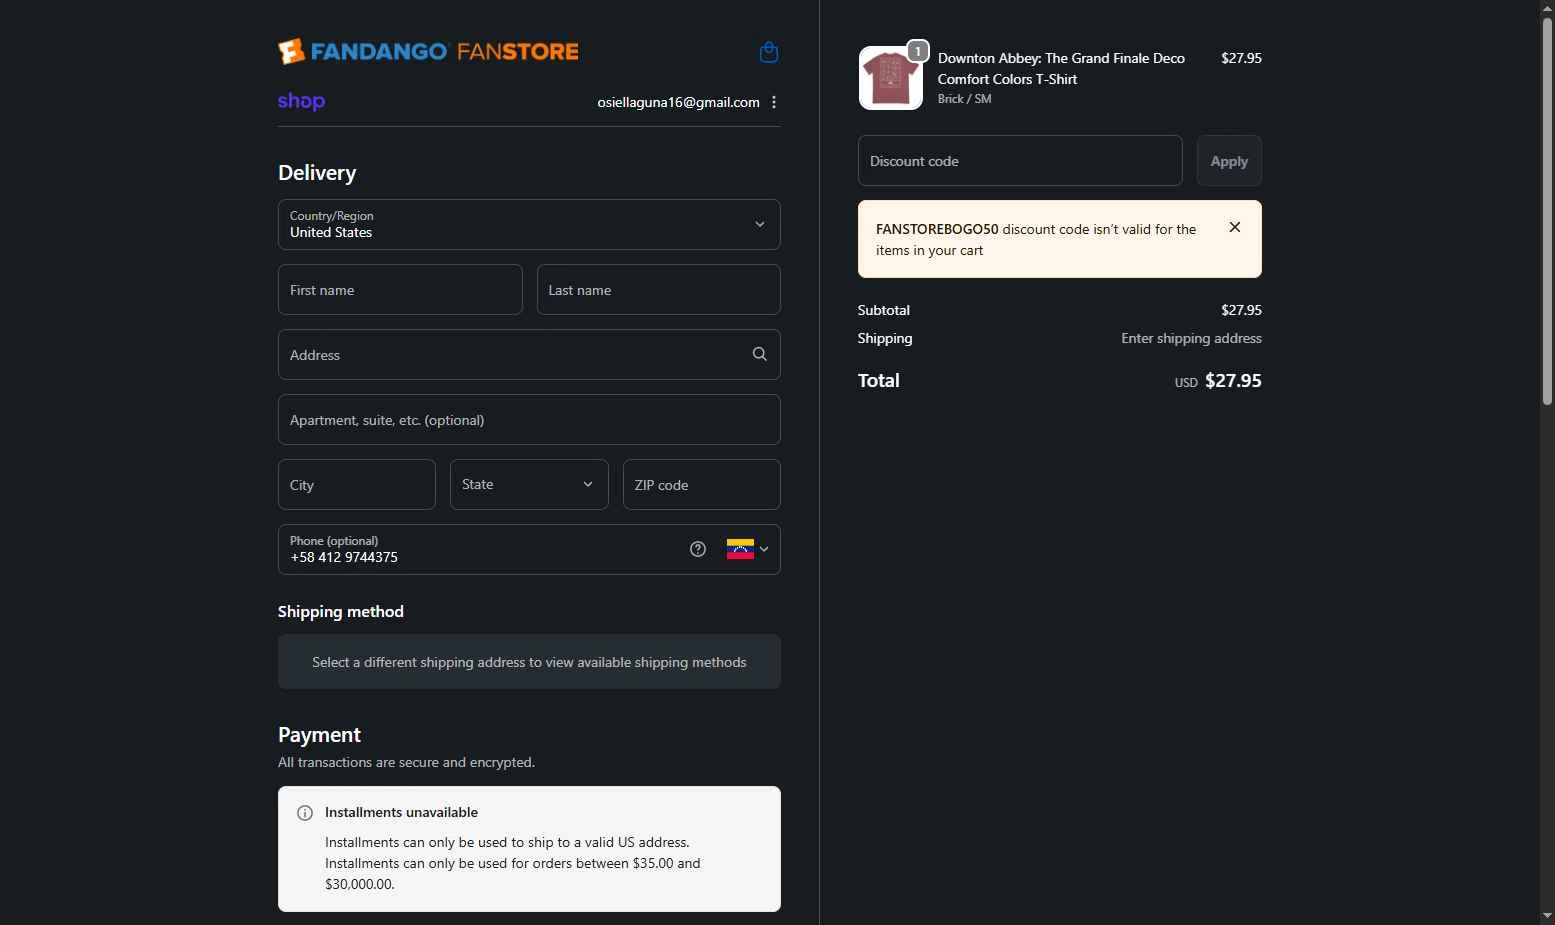Open the shopping bag cart icon
Image resolution: width=1555 pixels, height=925 pixels.
[768, 52]
